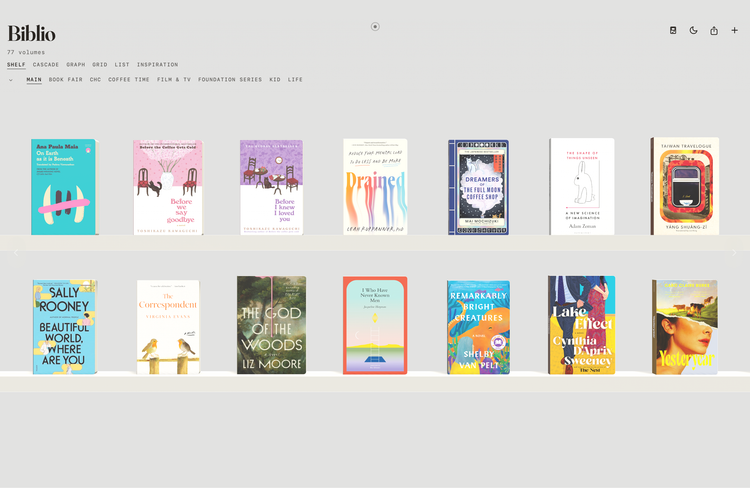
Task: Select the Book Fair shelf
Action: 66,80
